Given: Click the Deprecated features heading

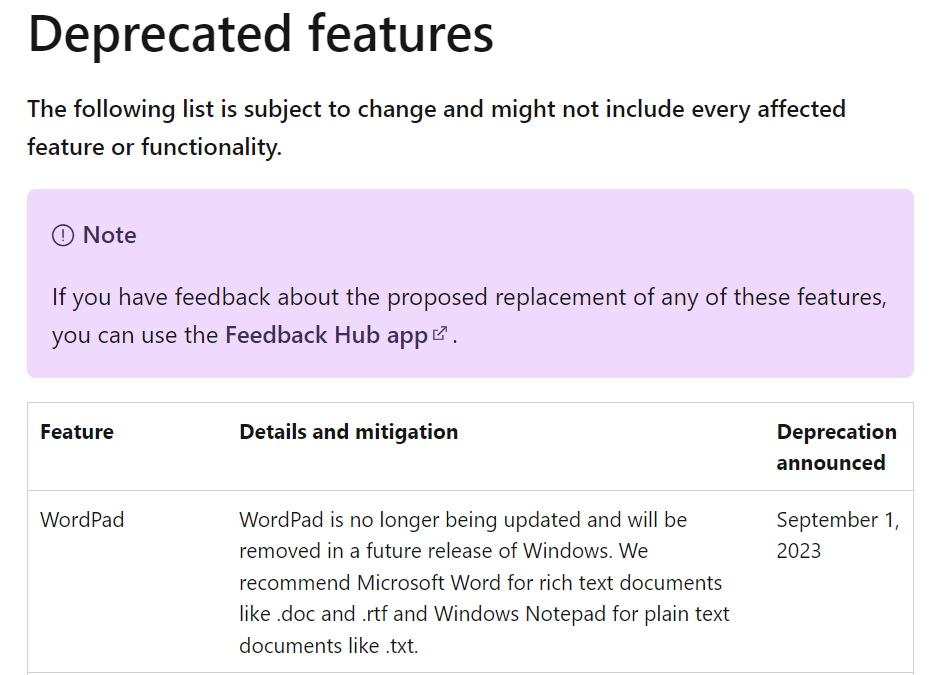Looking at the screenshot, I should [261, 34].
